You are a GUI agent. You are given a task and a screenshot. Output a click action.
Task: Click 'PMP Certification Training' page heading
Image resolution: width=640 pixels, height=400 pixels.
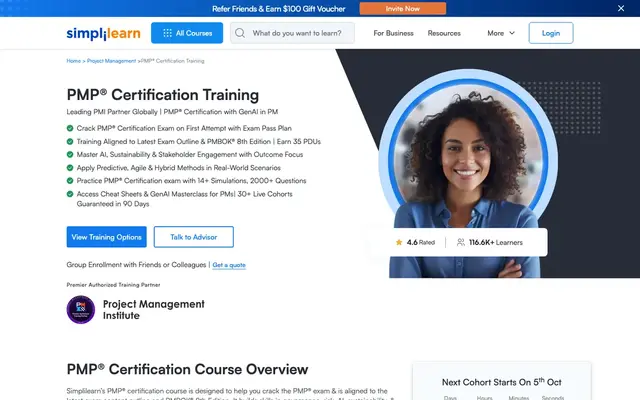click(162, 95)
